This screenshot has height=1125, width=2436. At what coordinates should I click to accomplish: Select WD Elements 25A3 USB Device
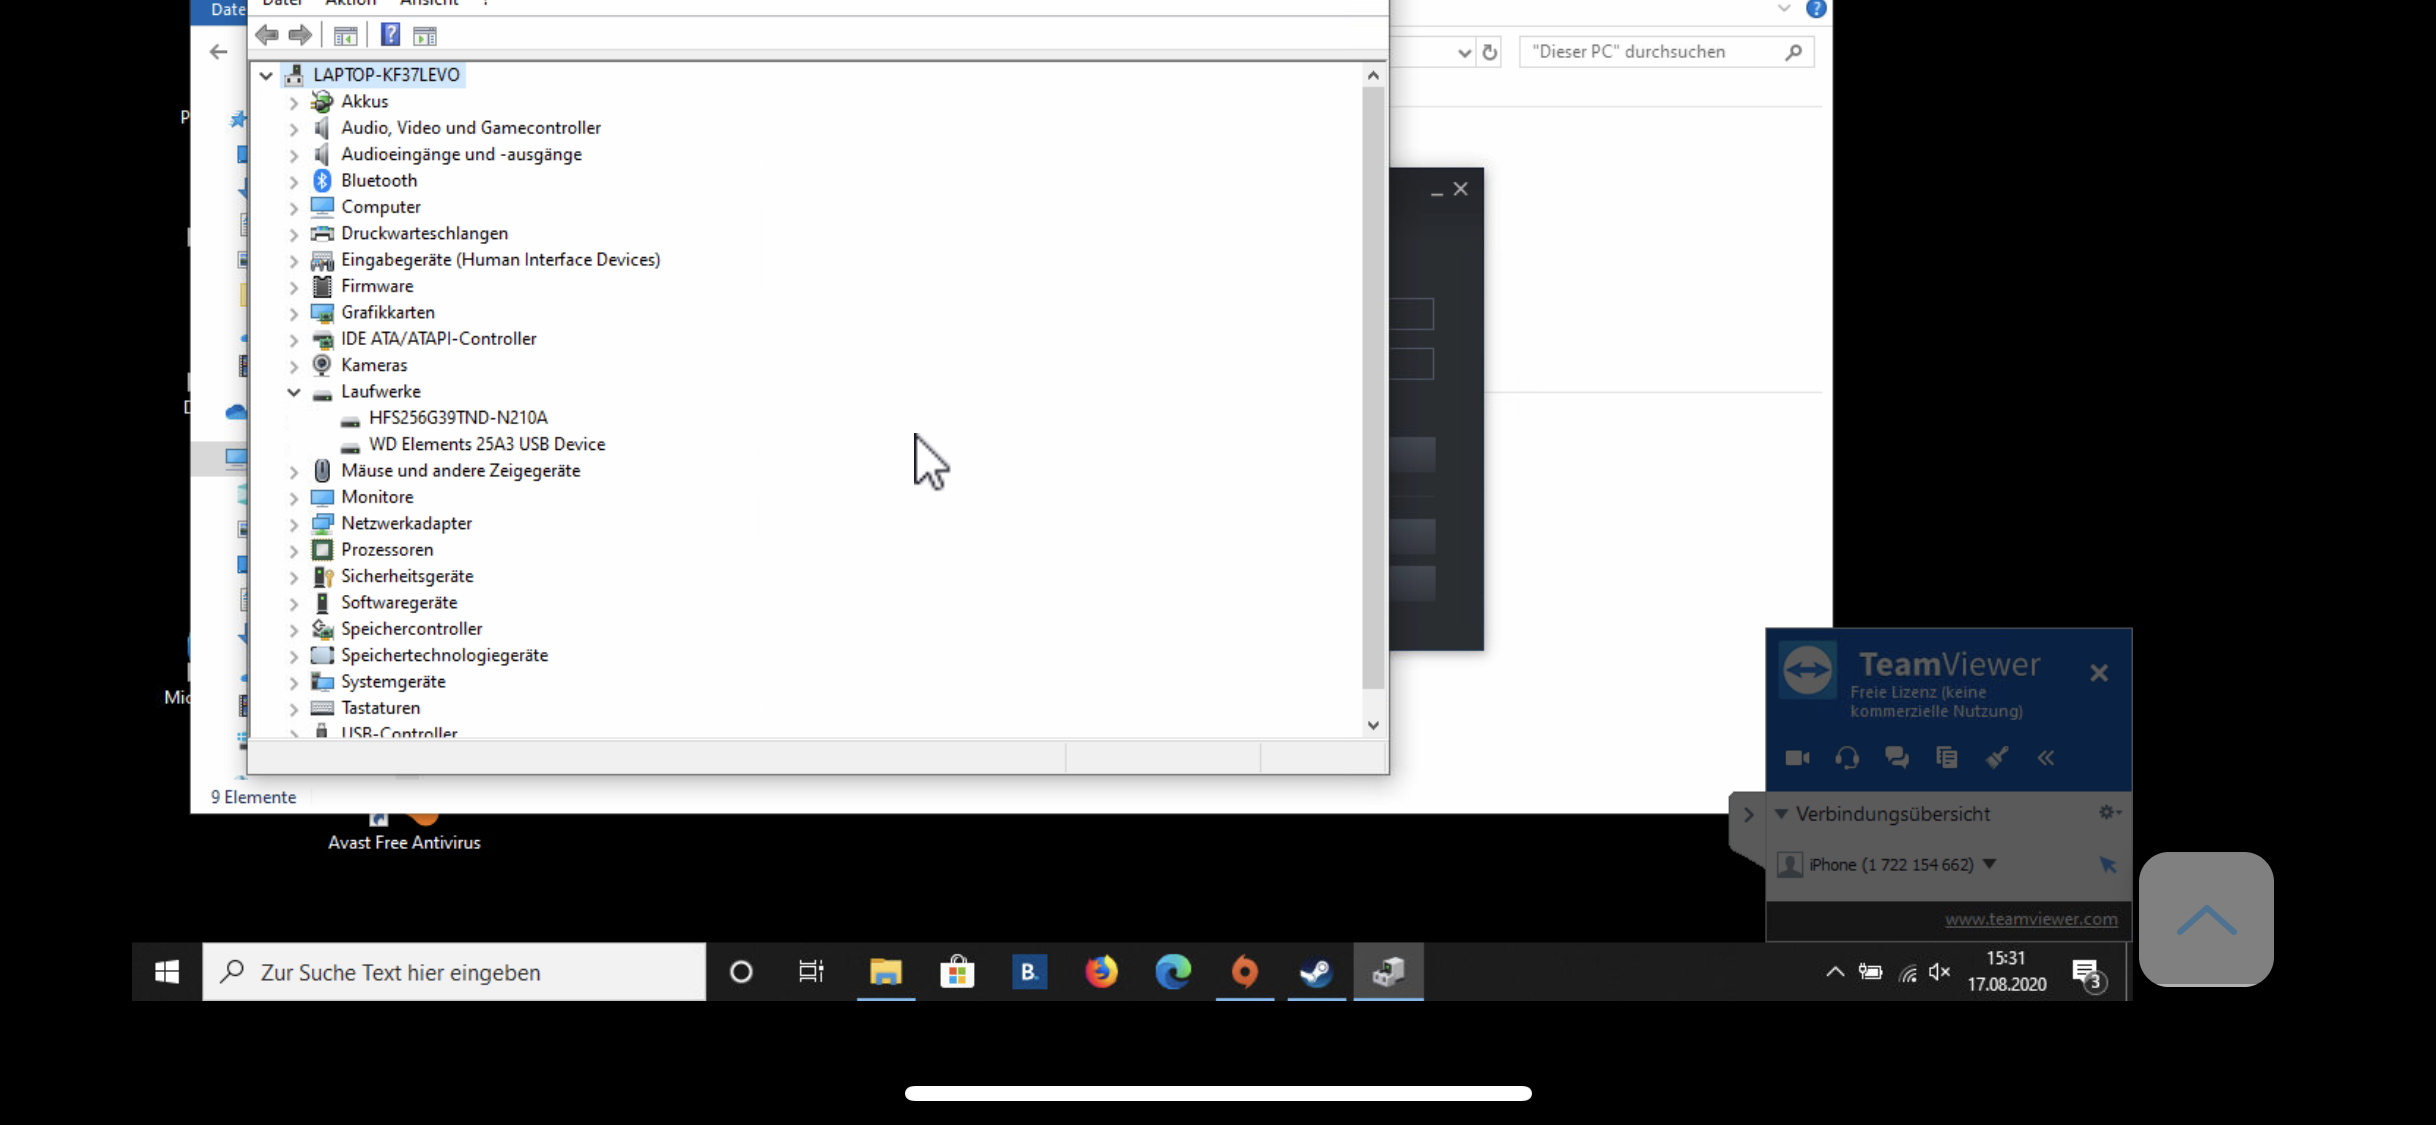pos(486,444)
